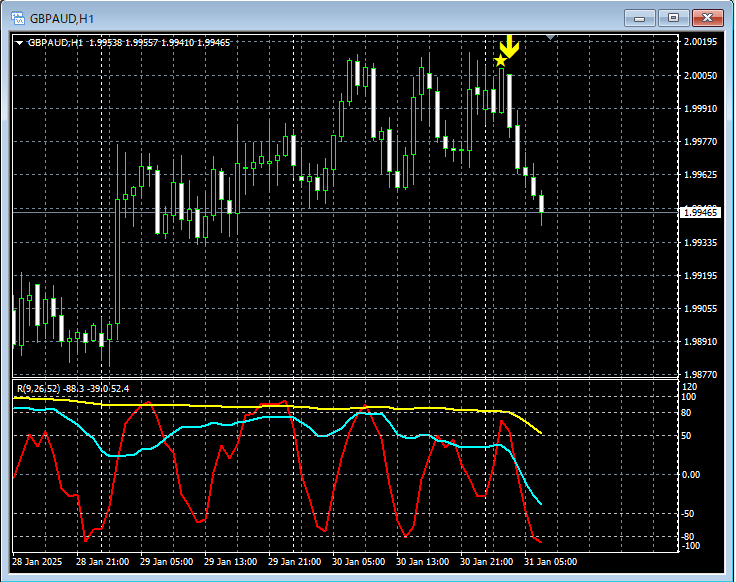Image resolution: width=736 pixels, height=582 pixels.
Task: Click the OHLC values in chart header
Action: click(159, 43)
